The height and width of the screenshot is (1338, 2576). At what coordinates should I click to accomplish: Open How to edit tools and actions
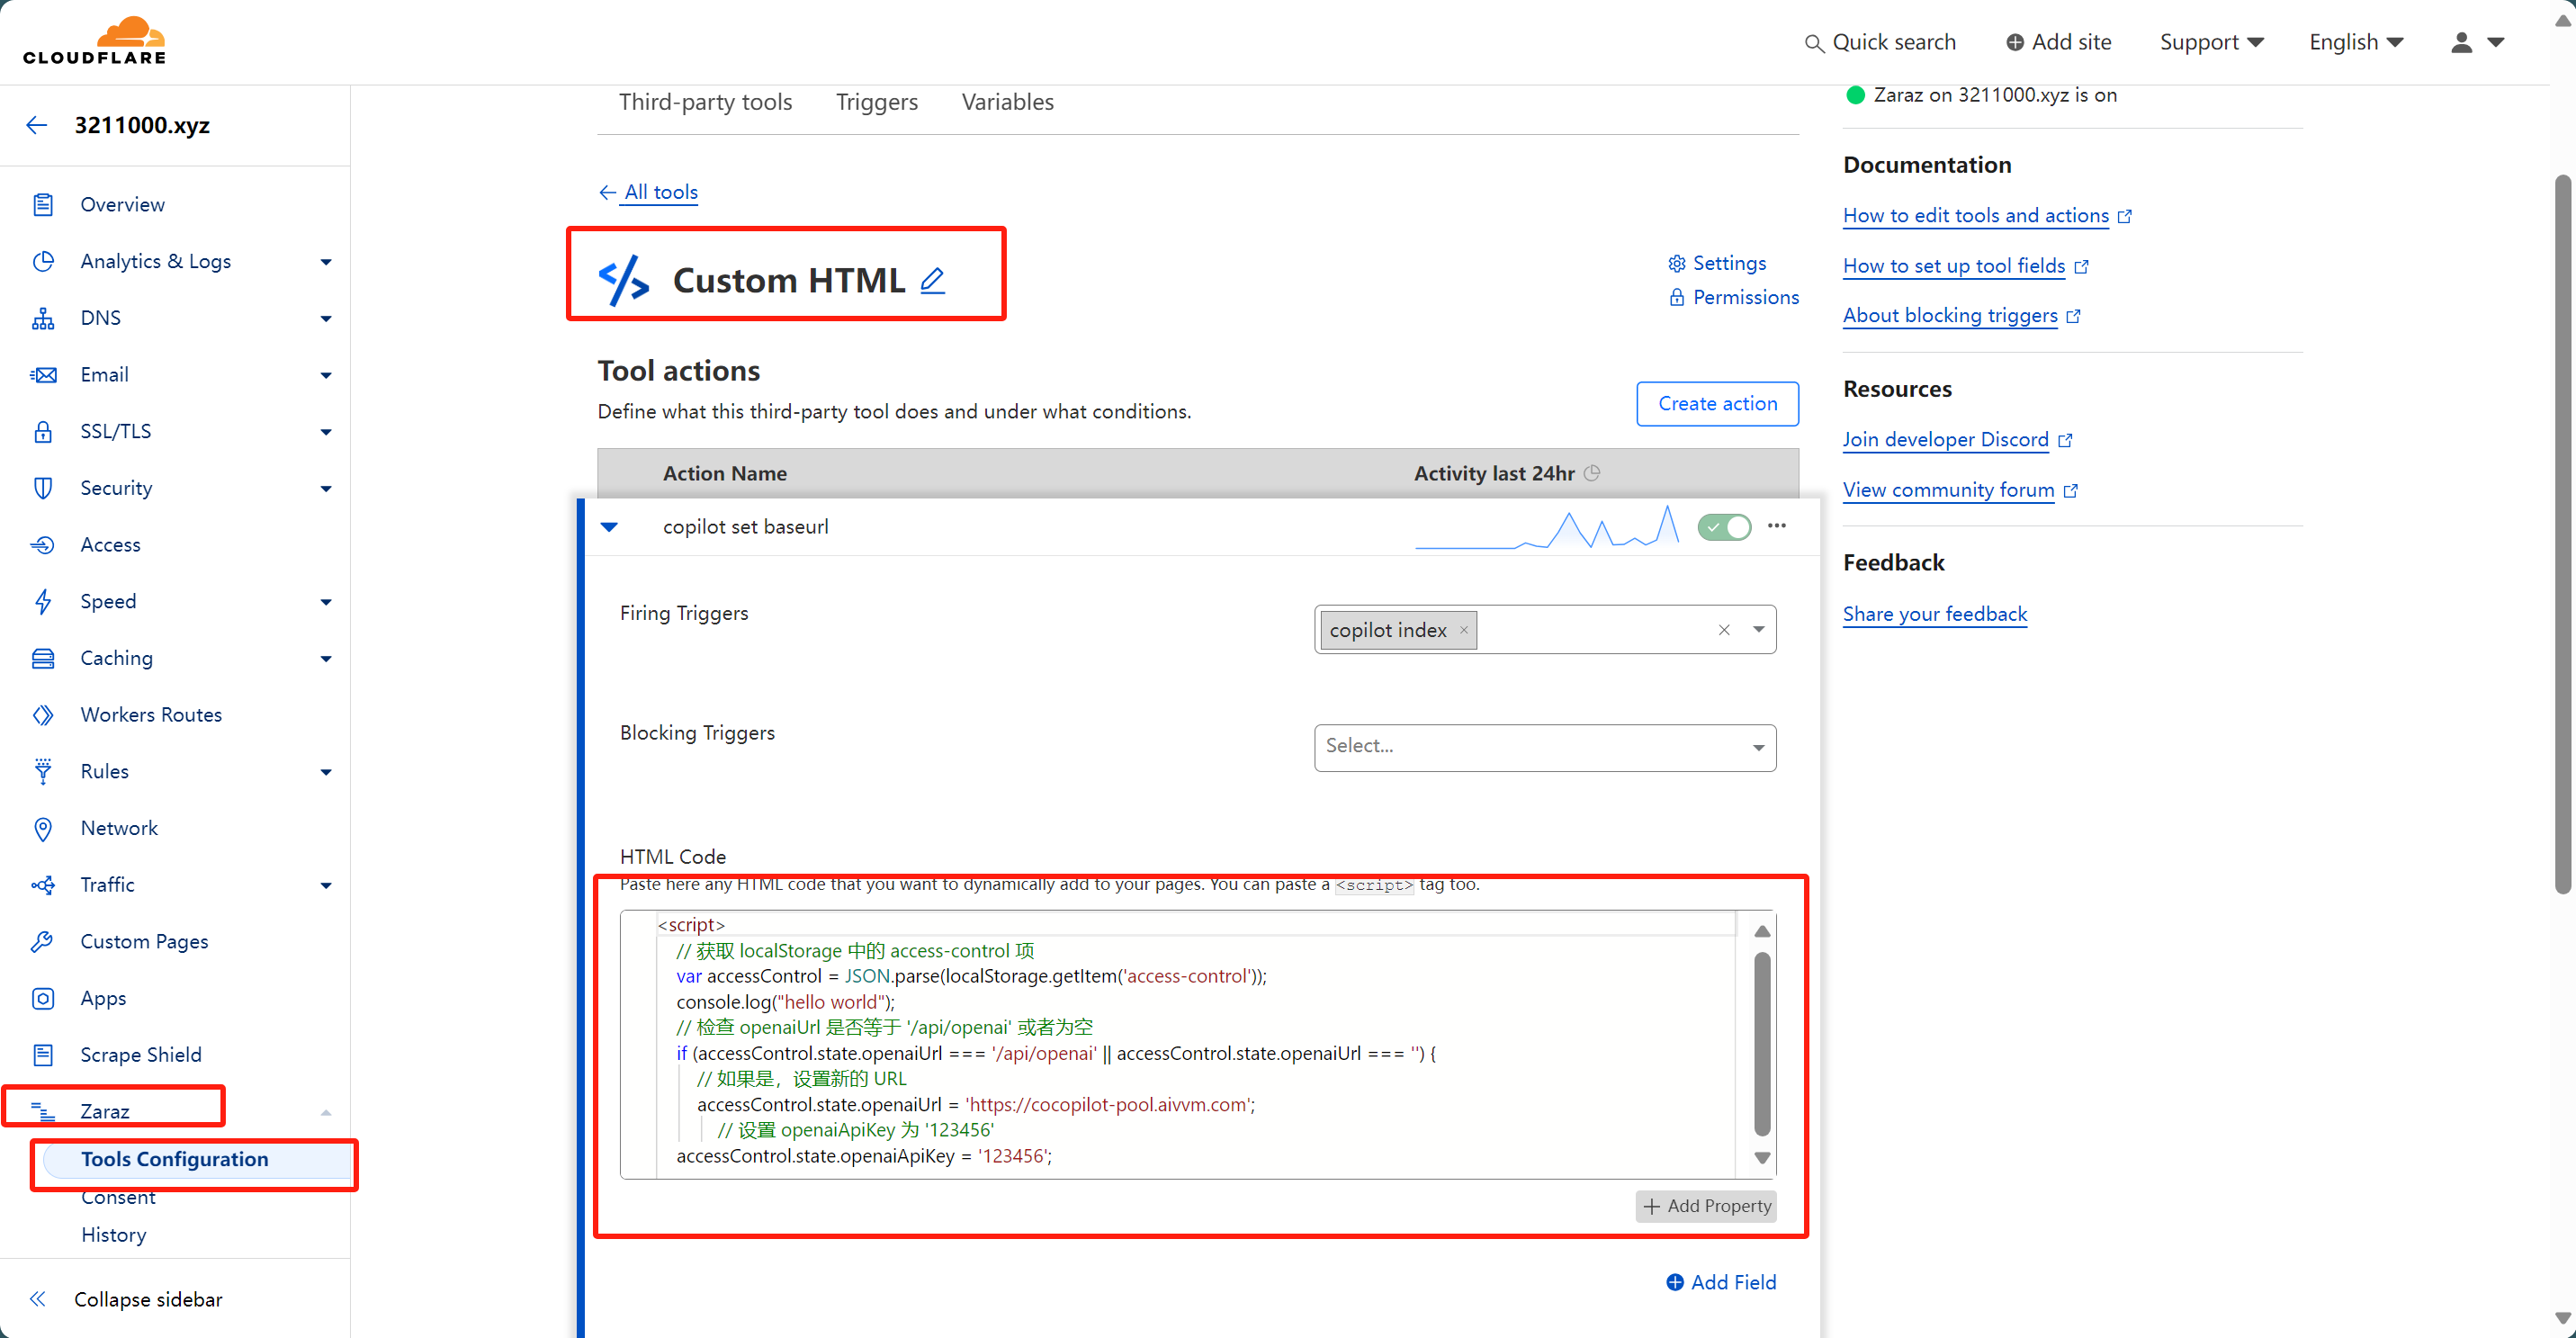coord(1986,215)
